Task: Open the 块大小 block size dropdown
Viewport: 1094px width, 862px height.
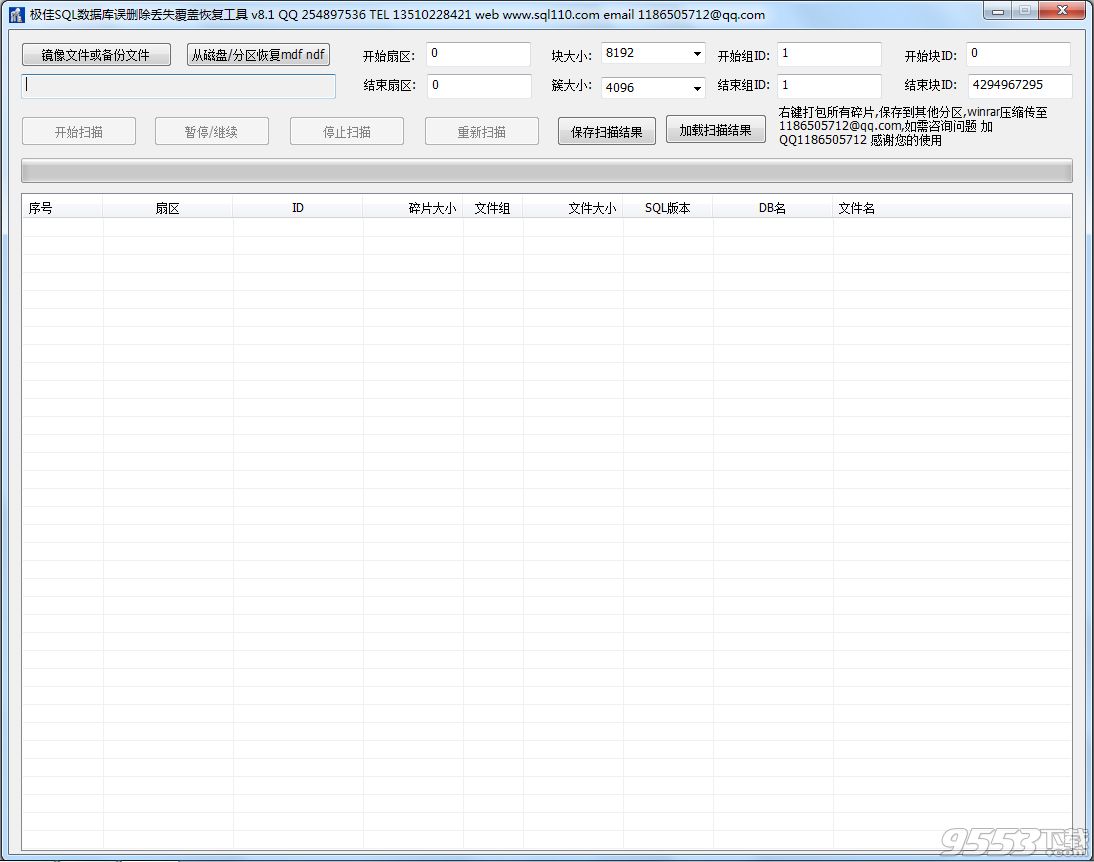Action: pyautogui.click(x=697, y=53)
